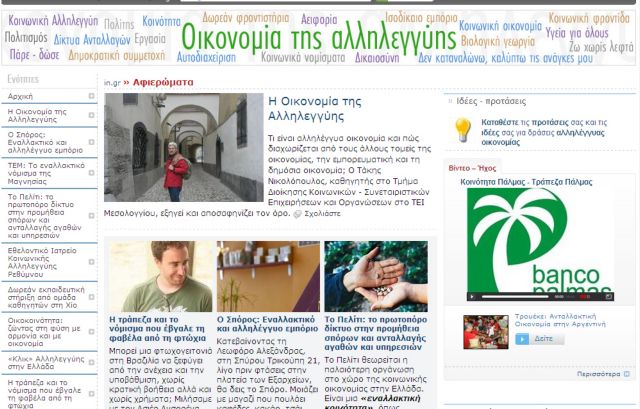Click the arrow icon on the Αρχική row
The image size is (640, 409).
[x=91, y=96]
